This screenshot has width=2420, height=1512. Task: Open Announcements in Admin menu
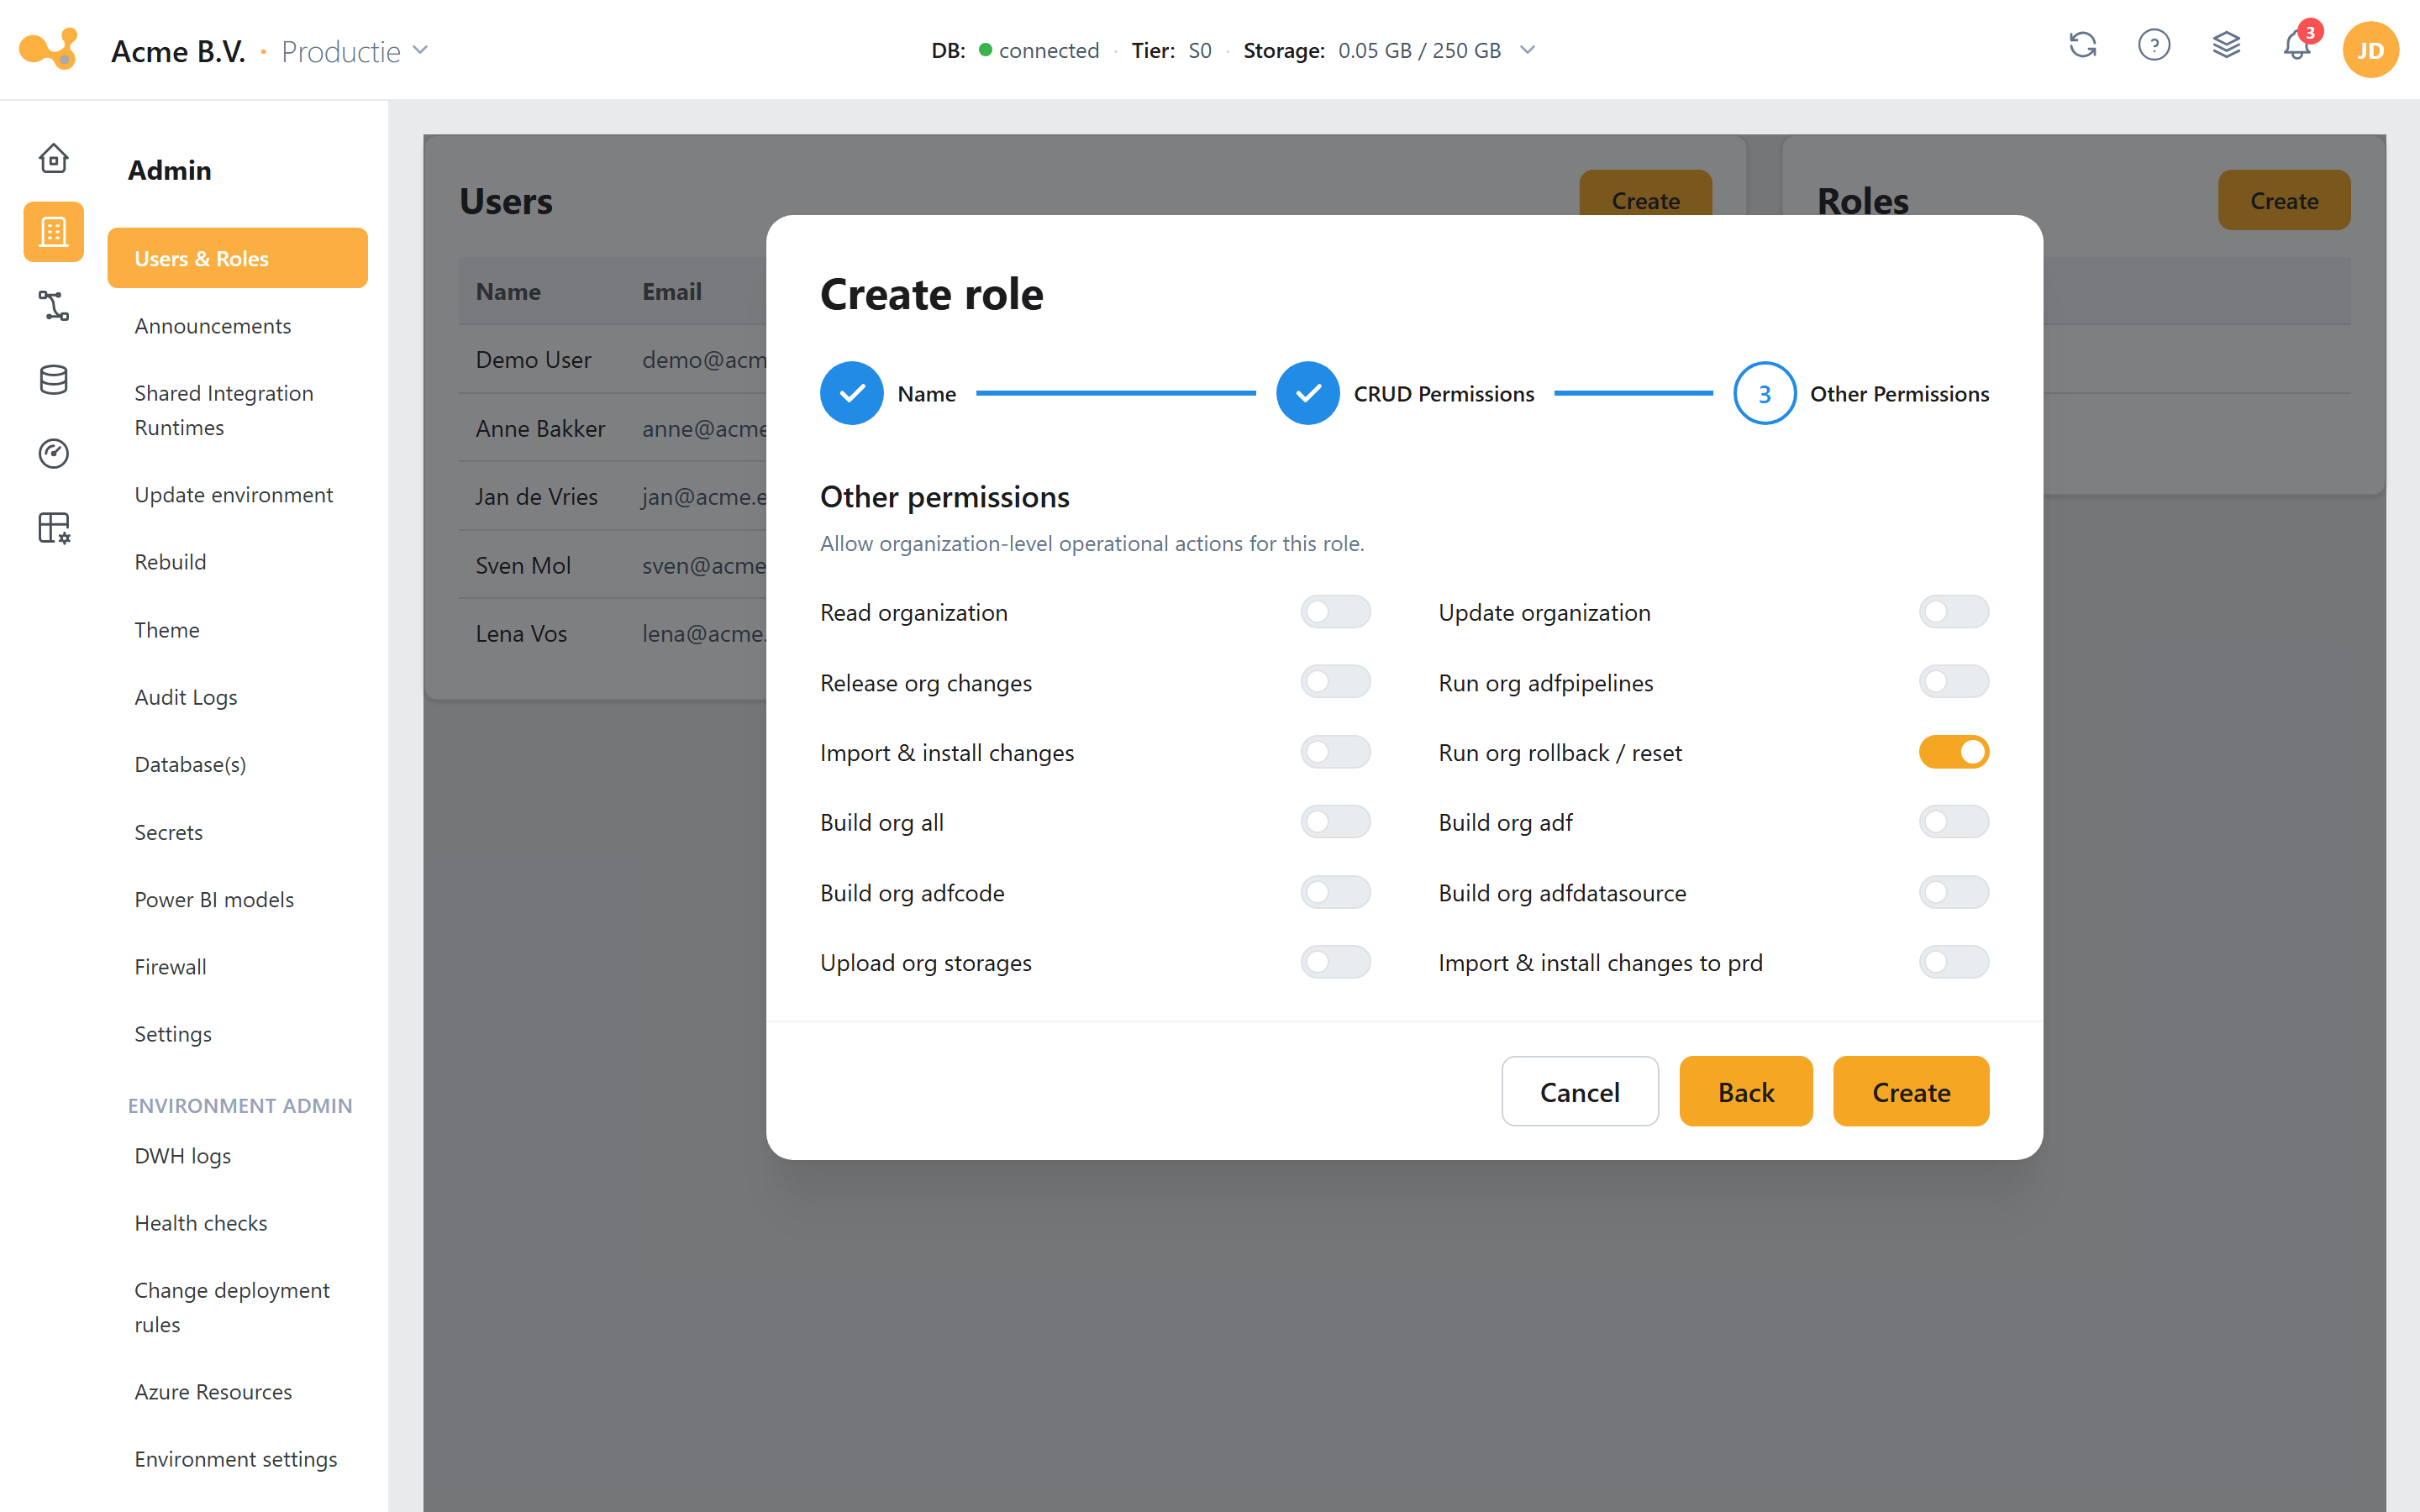point(237,326)
